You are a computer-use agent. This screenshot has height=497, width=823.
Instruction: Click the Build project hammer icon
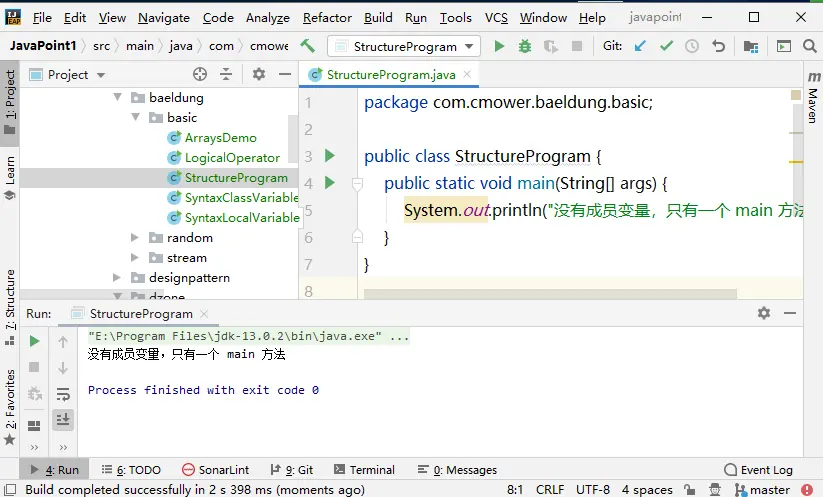point(308,46)
